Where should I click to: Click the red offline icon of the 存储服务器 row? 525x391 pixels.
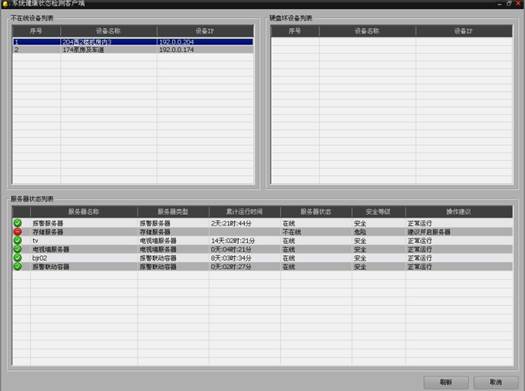coord(18,232)
